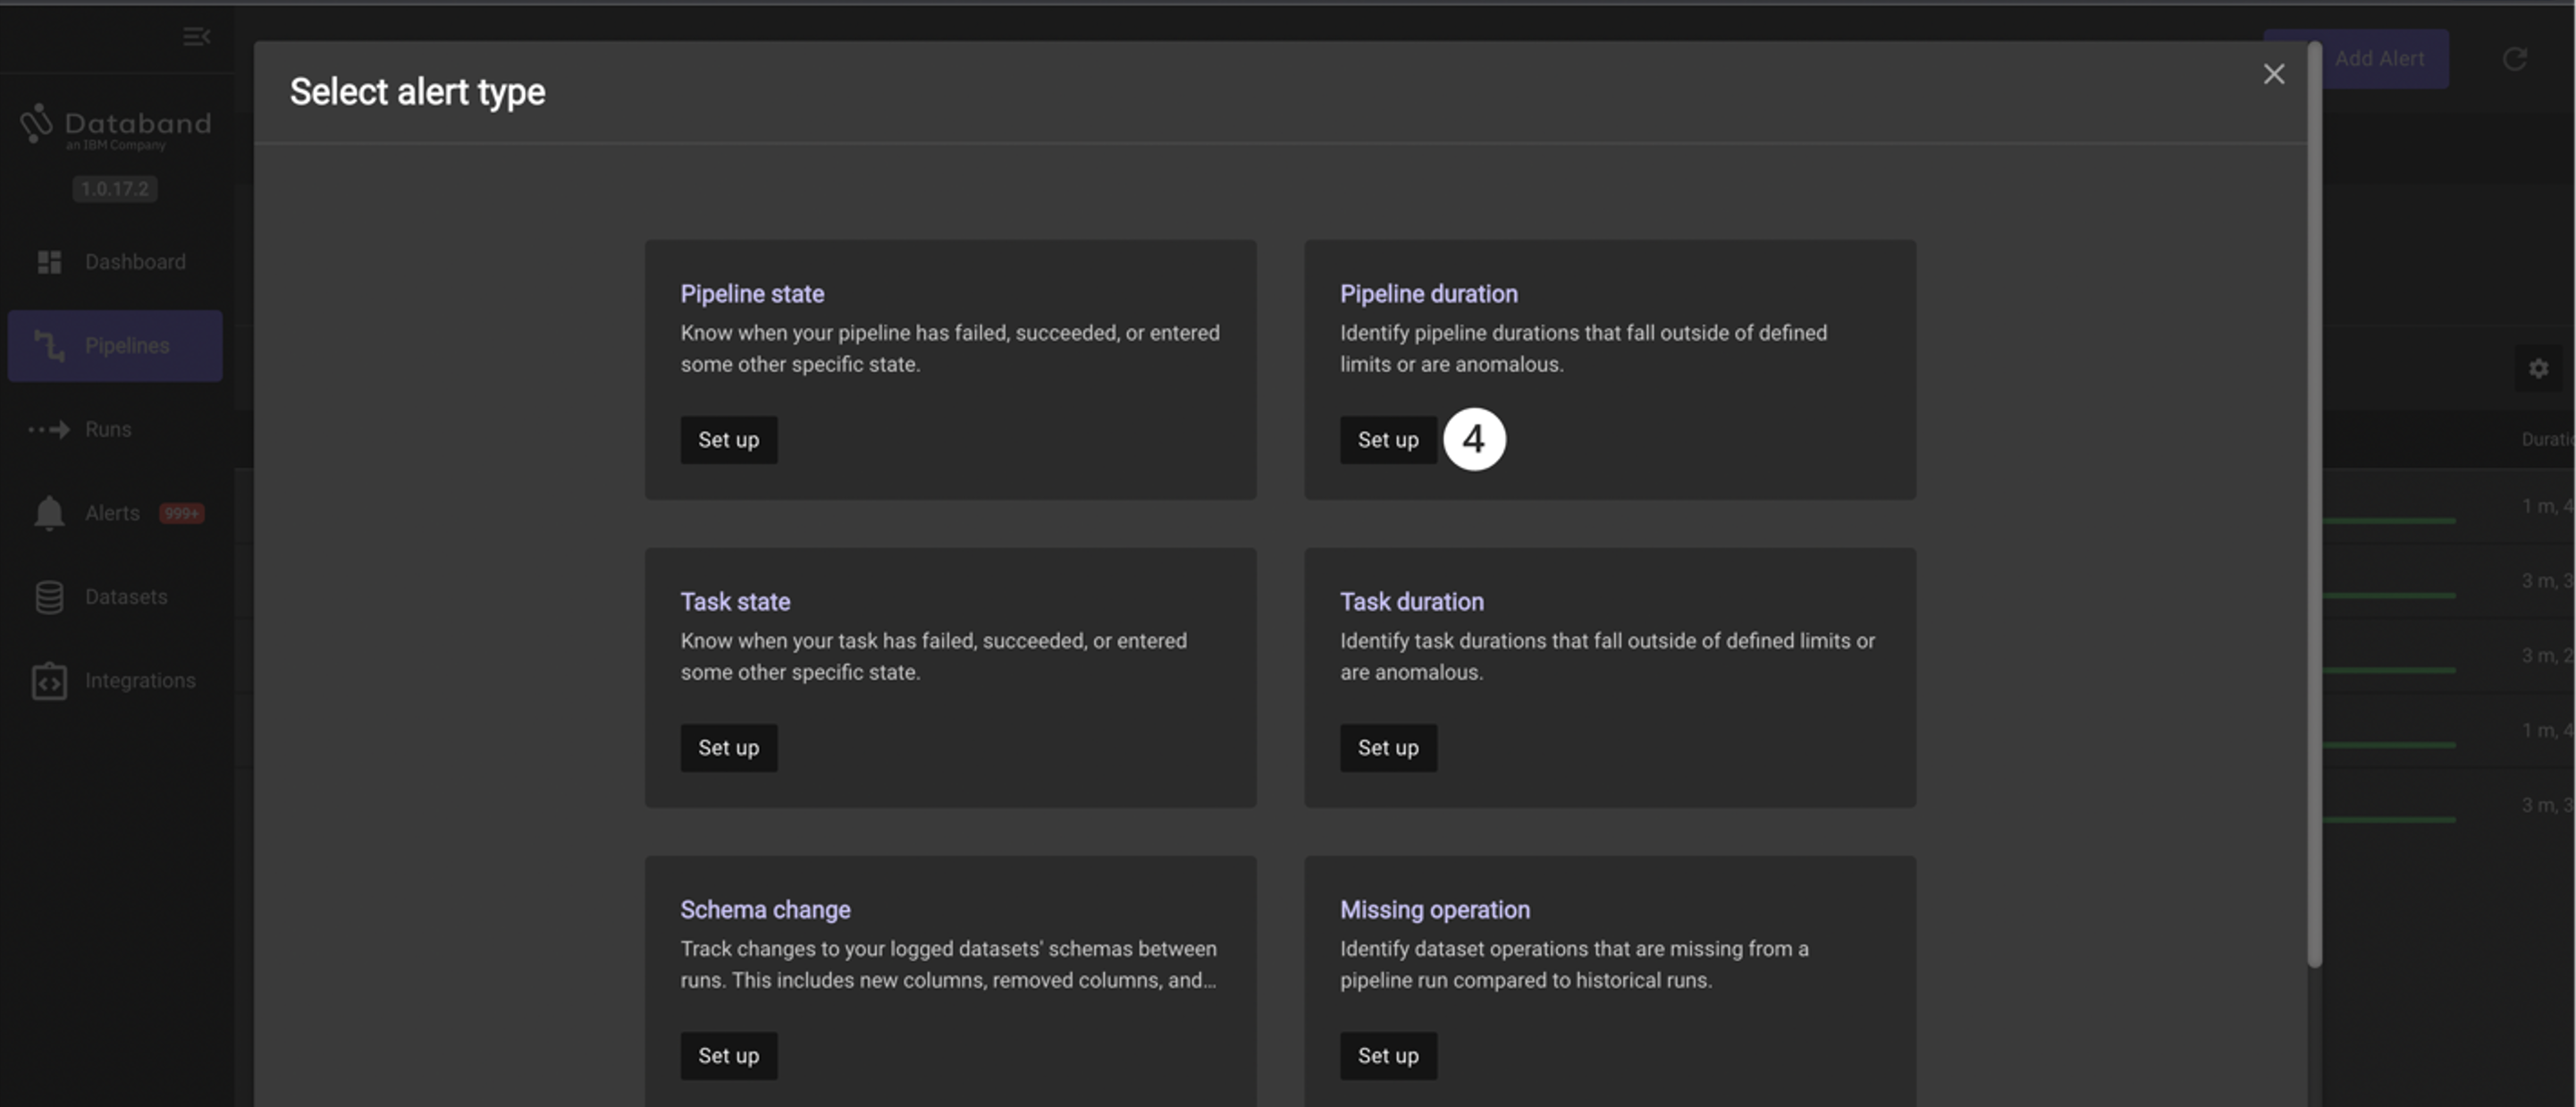The image size is (2576, 1107).
Task: Set up a Task state alert
Action: (728, 748)
